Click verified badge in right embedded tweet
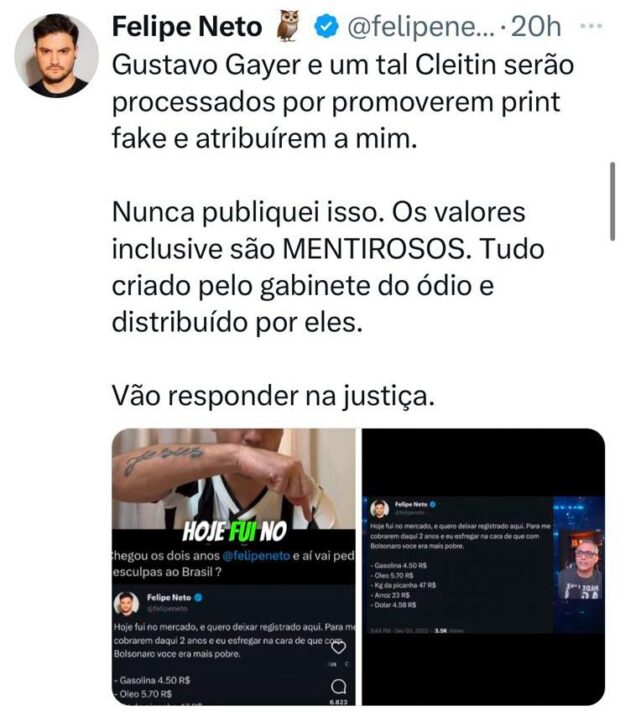 [x=432, y=504]
